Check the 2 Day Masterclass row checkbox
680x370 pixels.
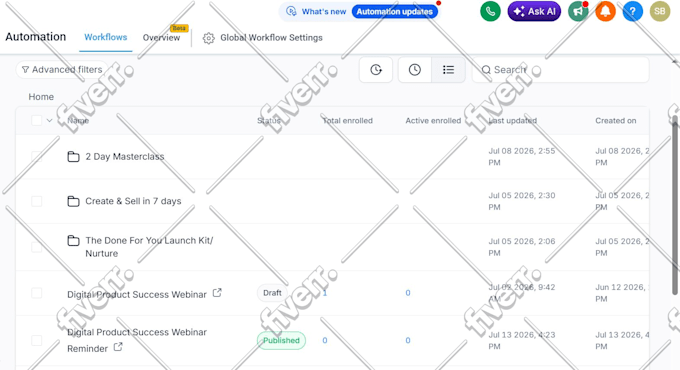[x=36, y=156]
